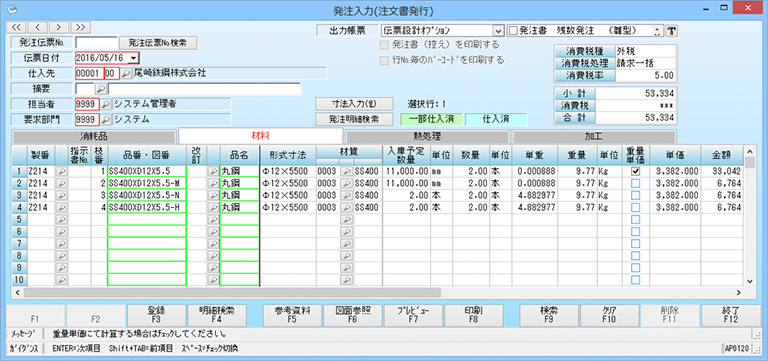Click the 図面参照 F6 button
Image resolution: width=768 pixels, height=361 pixels.
[x=353, y=314]
